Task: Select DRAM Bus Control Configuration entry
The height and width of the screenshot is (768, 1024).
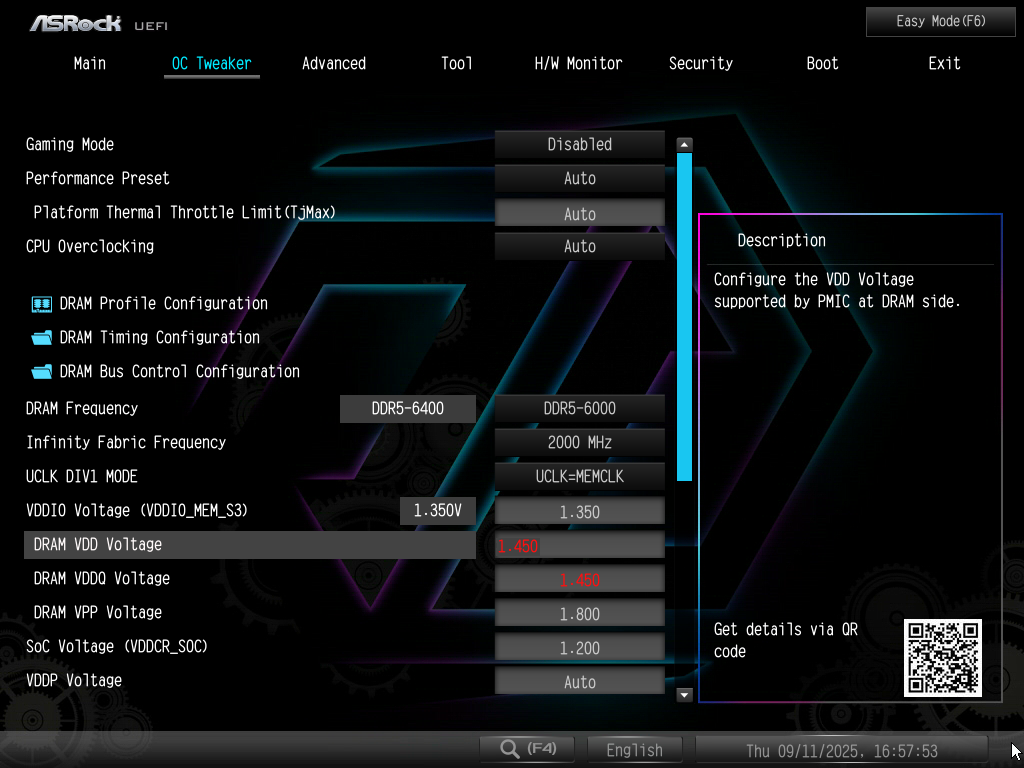Action: click(180, 372)
